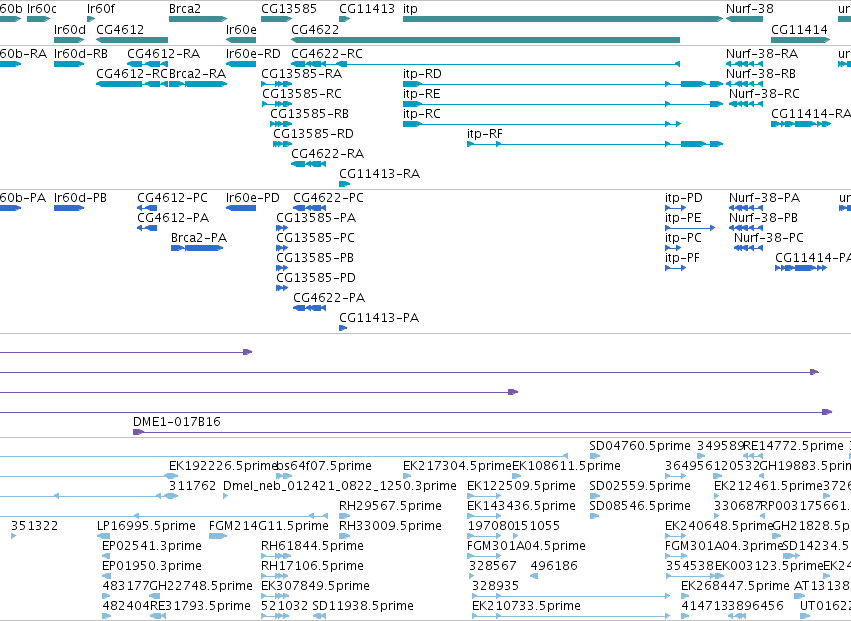Select the Brca2 gene bar

(198, 19)
